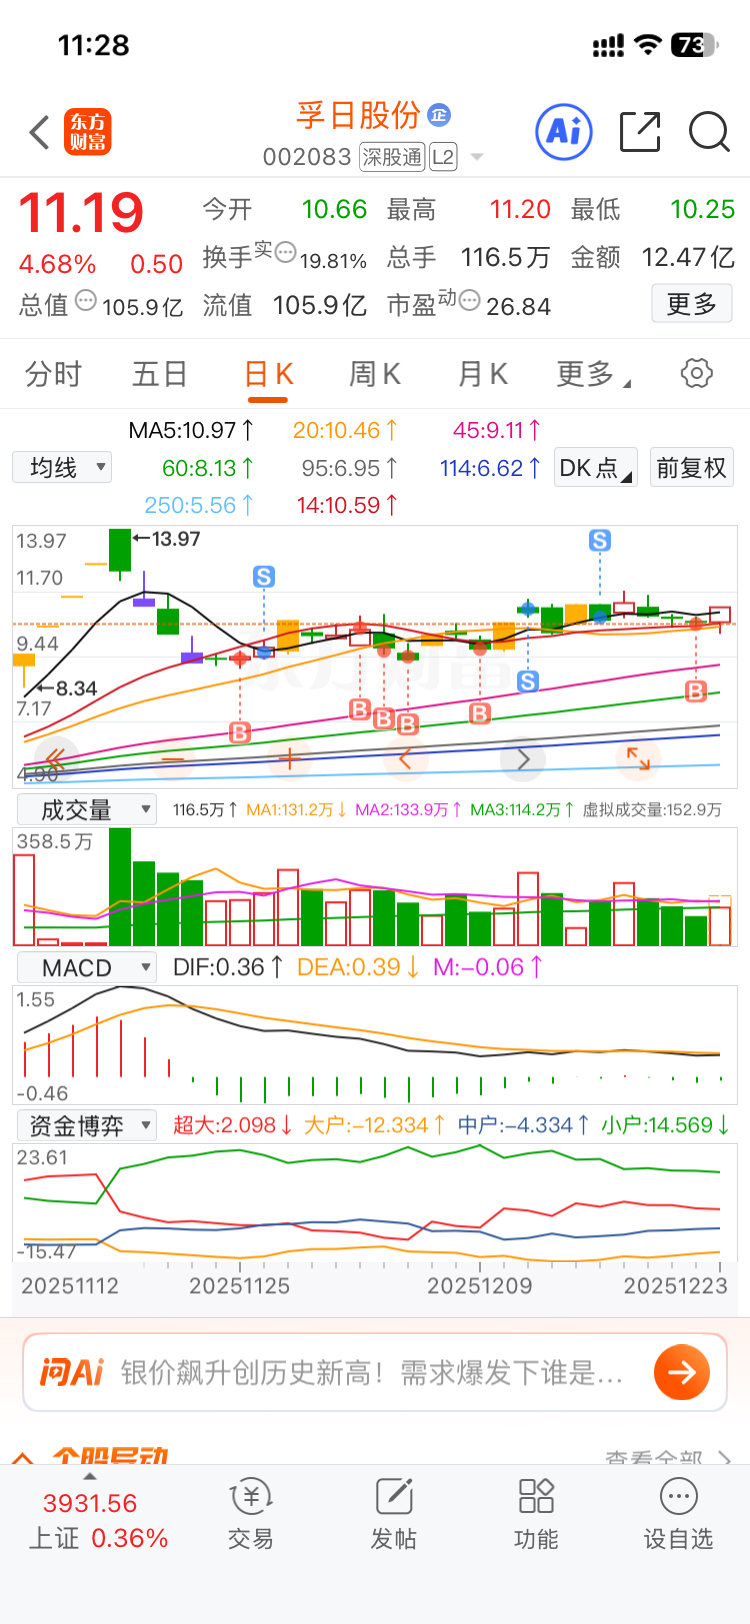Open chart settings gear icon
Screen dimensions: 750x1624
click(697, 373)
